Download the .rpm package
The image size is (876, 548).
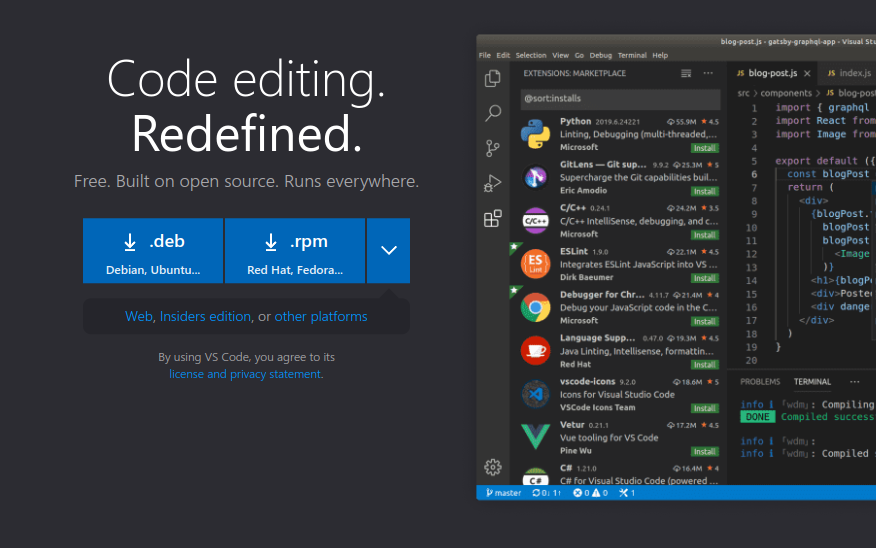coord(295,250)
